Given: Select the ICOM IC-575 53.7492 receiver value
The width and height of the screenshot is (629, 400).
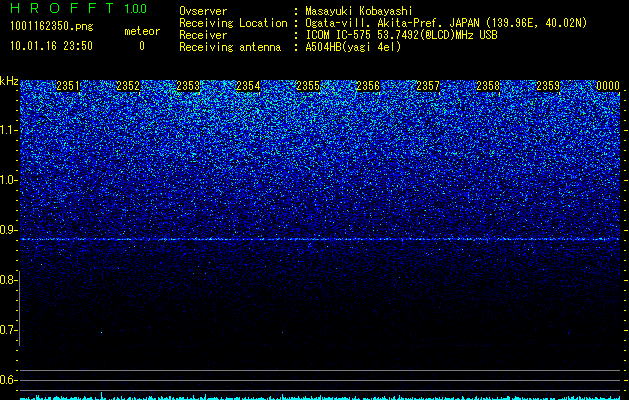Looking at the screenshot, I should coord(401,35).
